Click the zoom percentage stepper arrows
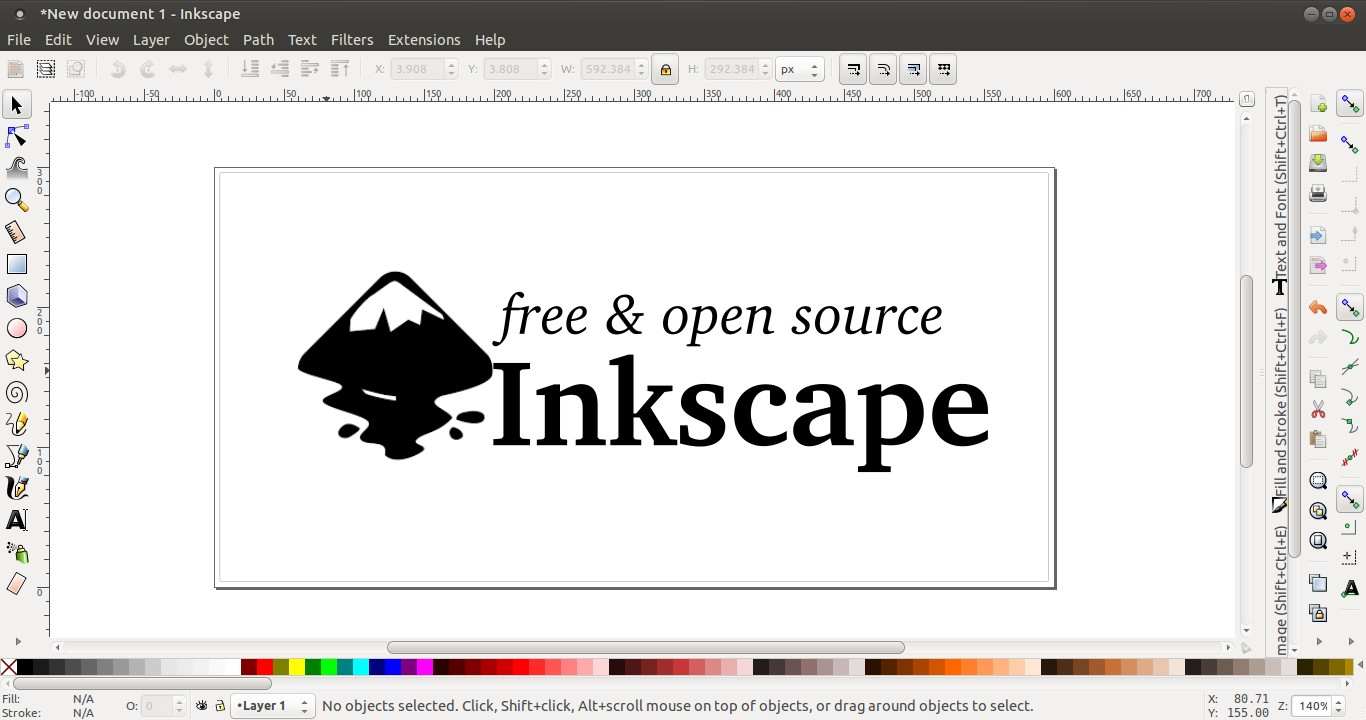The width and height of the screenshot is (1366, 720). [1340, 706]
